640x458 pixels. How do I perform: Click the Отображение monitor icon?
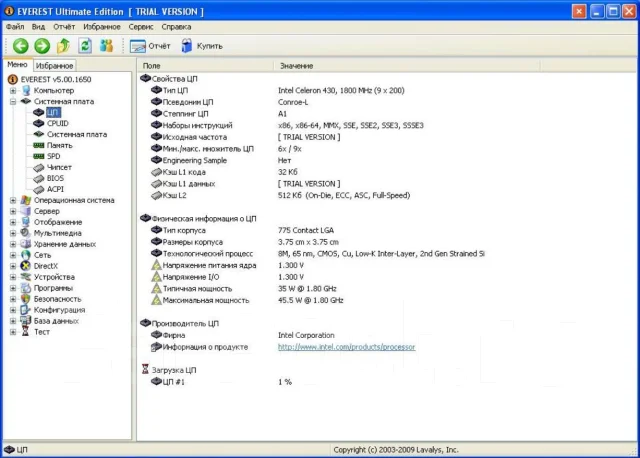coord(26,222)
